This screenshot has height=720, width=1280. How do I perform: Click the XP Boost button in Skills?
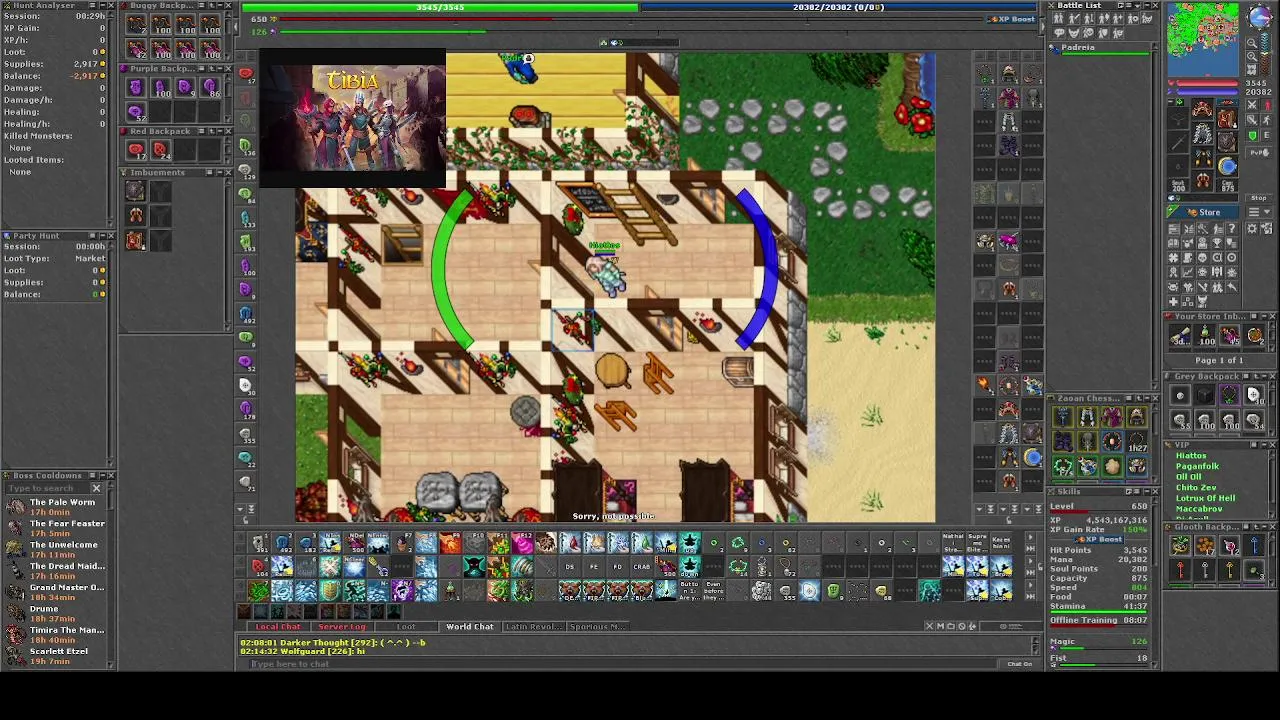click(x=1099, y=540)
